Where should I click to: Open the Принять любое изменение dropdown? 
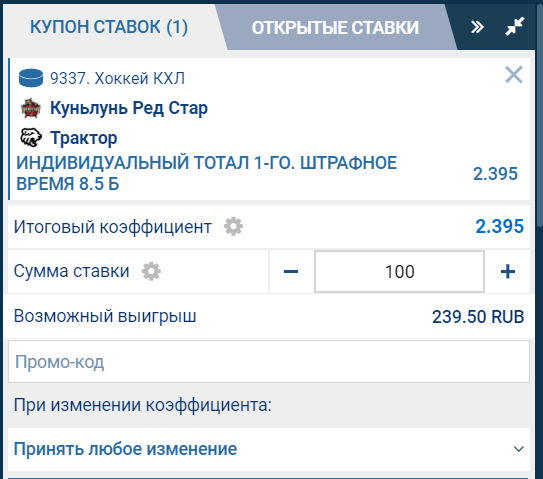click(x=269, y=449)
